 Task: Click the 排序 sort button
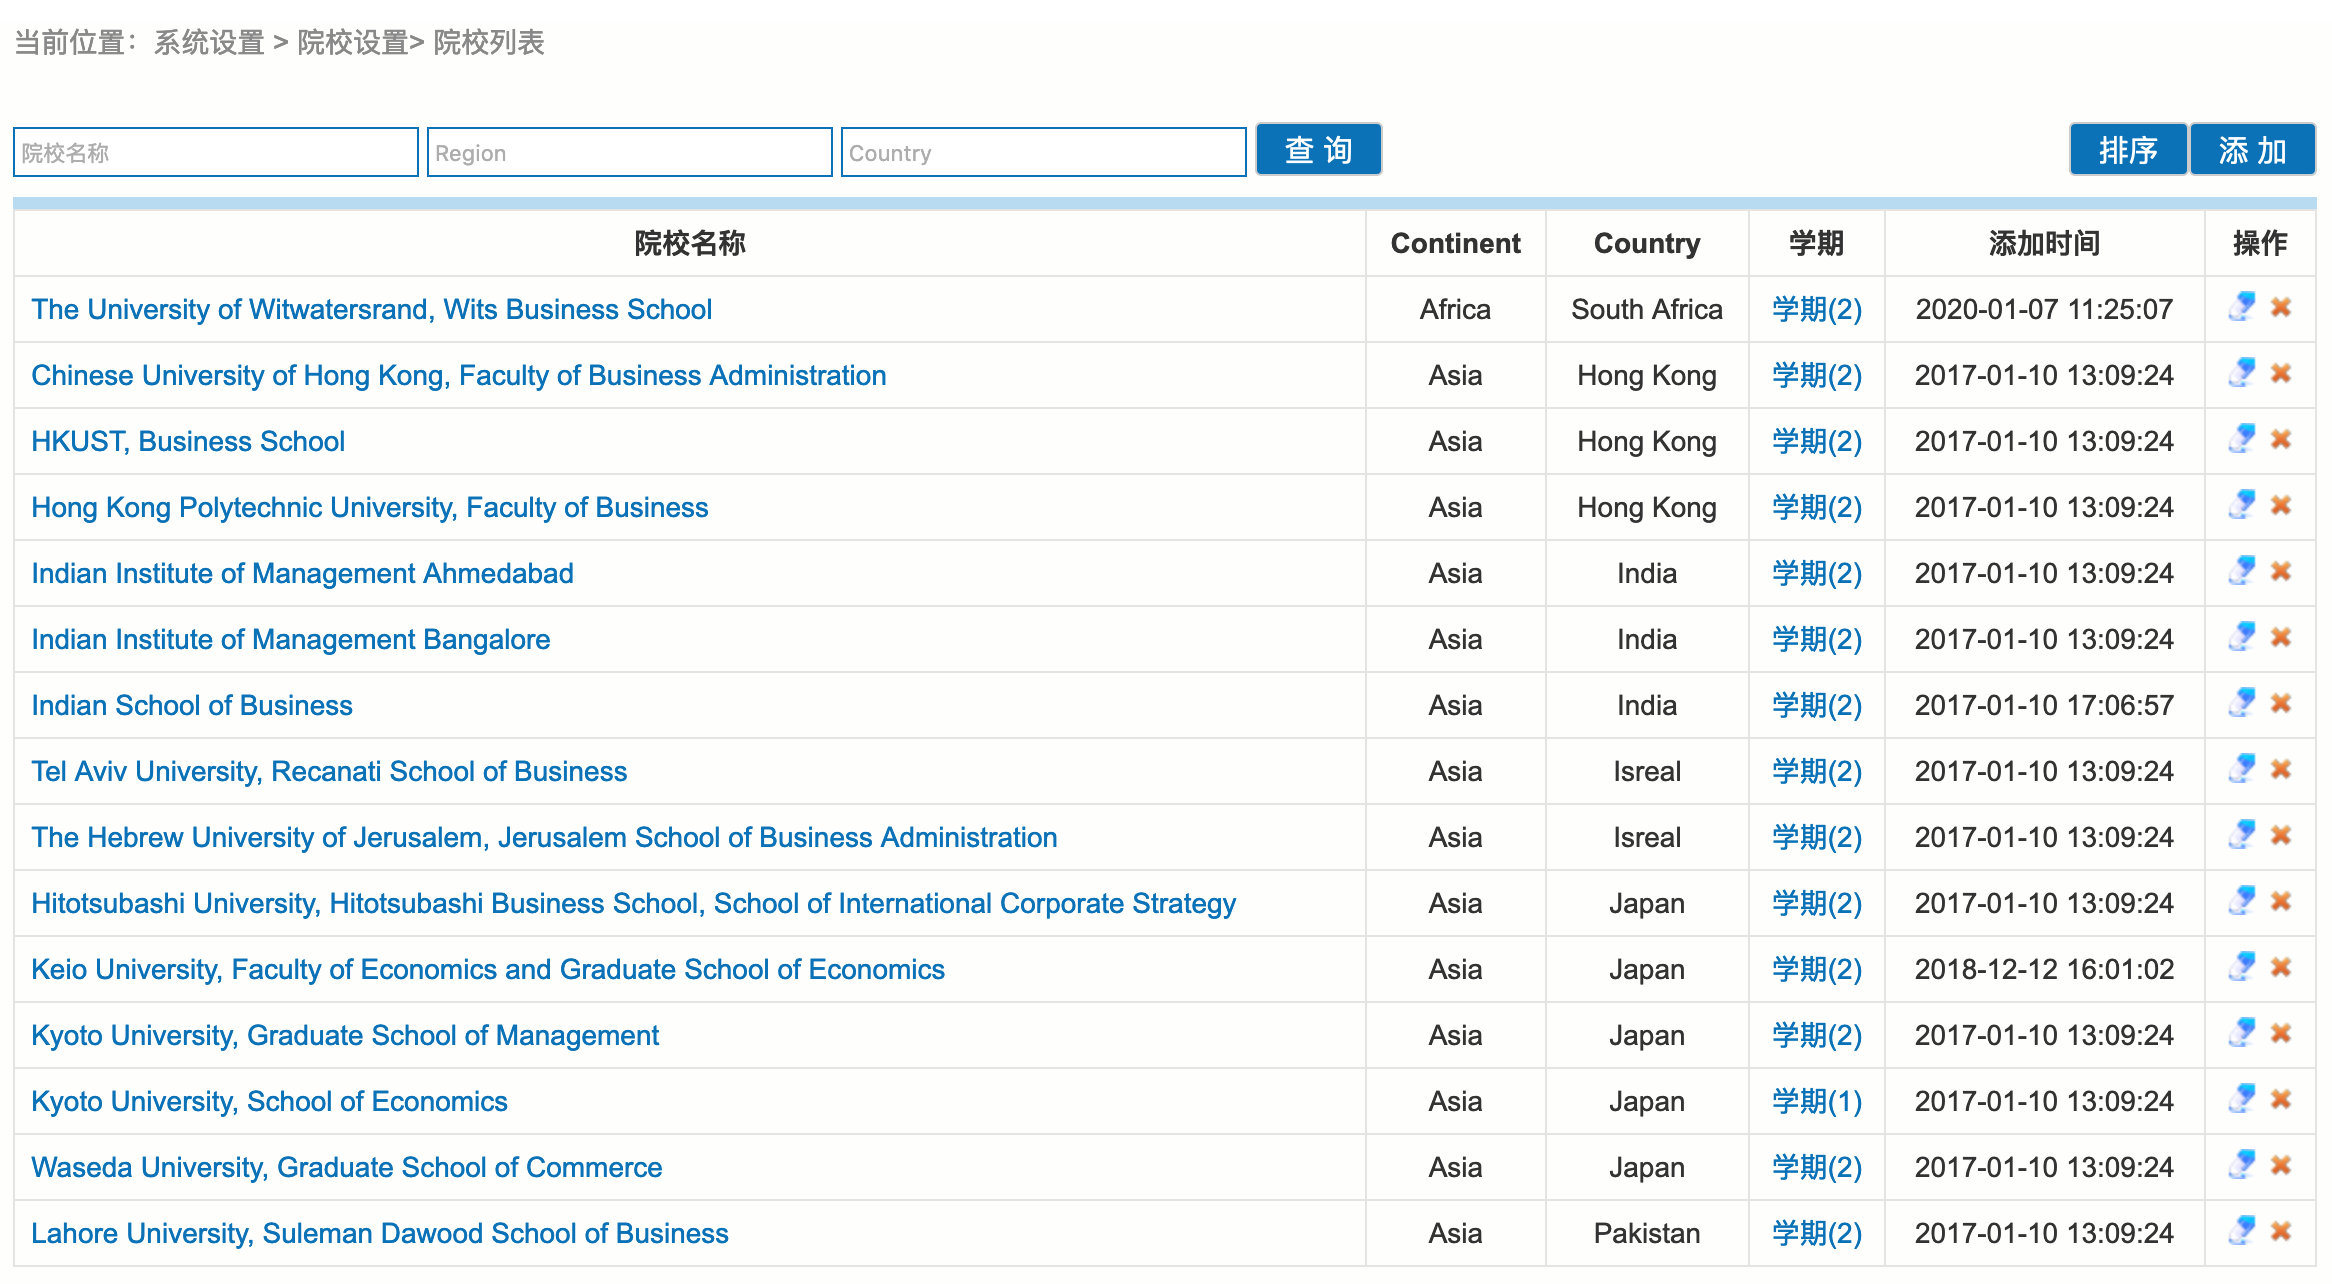pyautogui.click(x=2127, y=150)
